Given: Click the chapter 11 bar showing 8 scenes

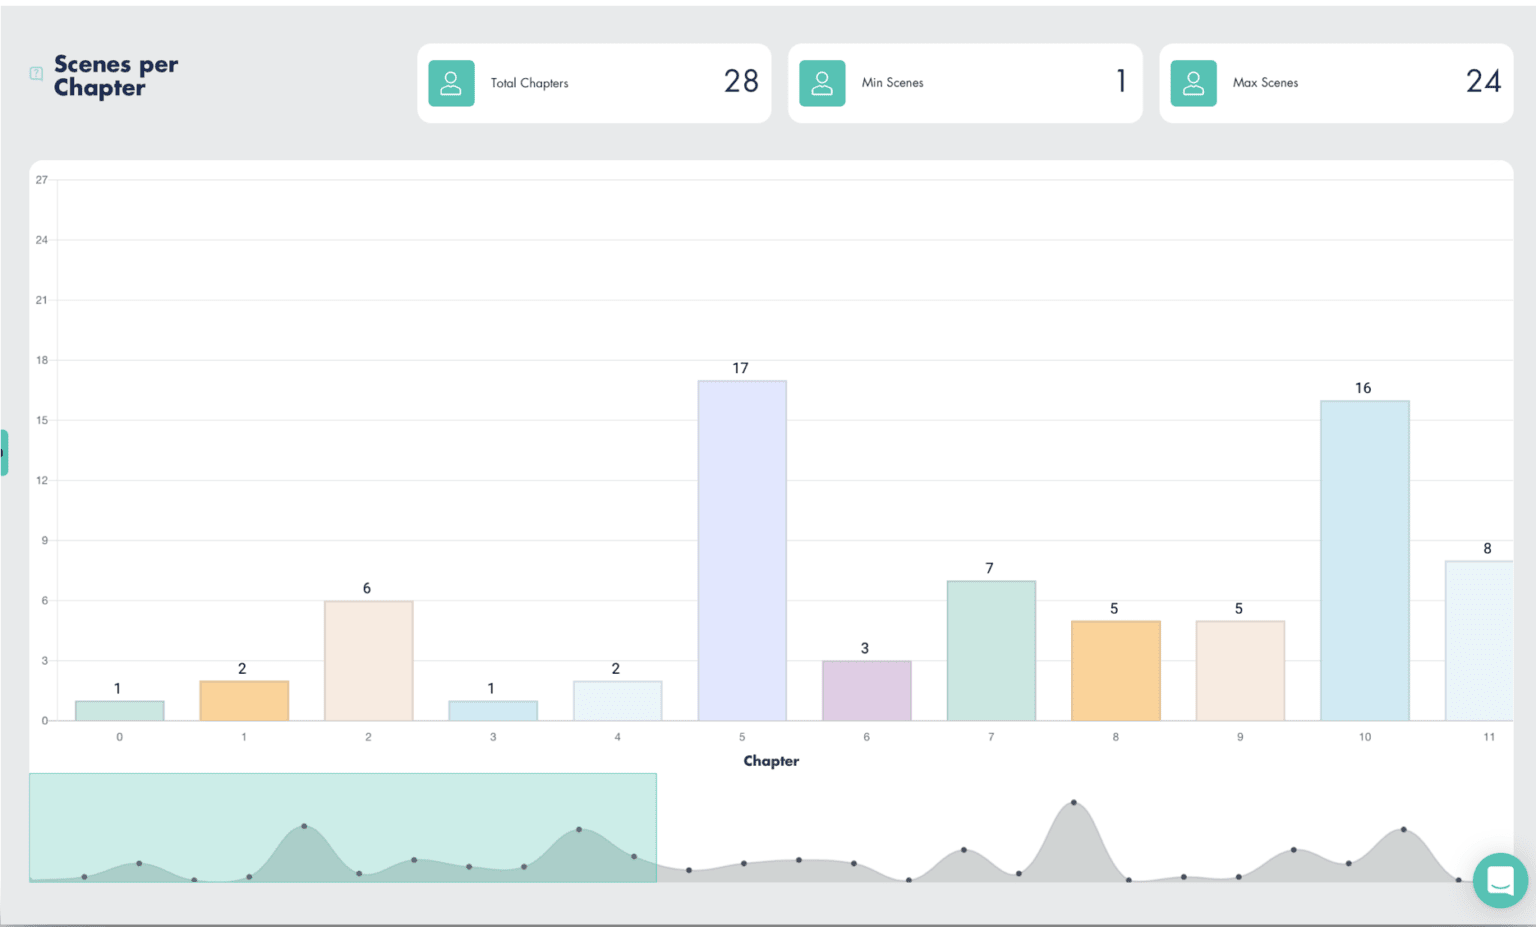Looking at the screenshot, I should pyautogui.click(x=1479, y=640).
